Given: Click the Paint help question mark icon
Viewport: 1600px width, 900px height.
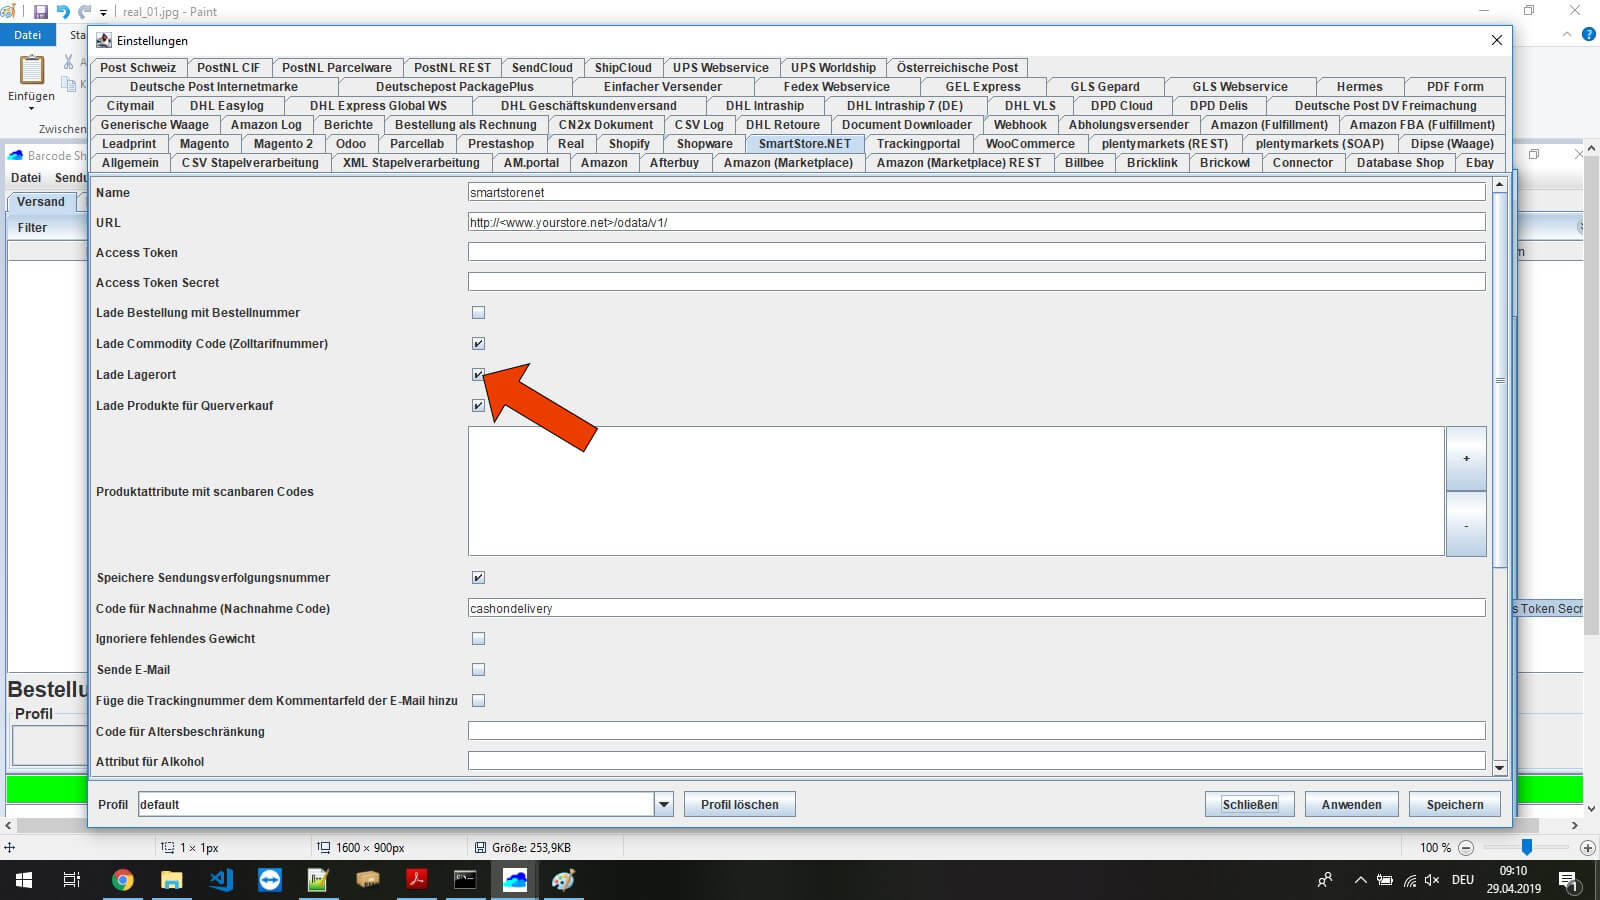Looking at the screenshot, I should (x=1588, y=34).
